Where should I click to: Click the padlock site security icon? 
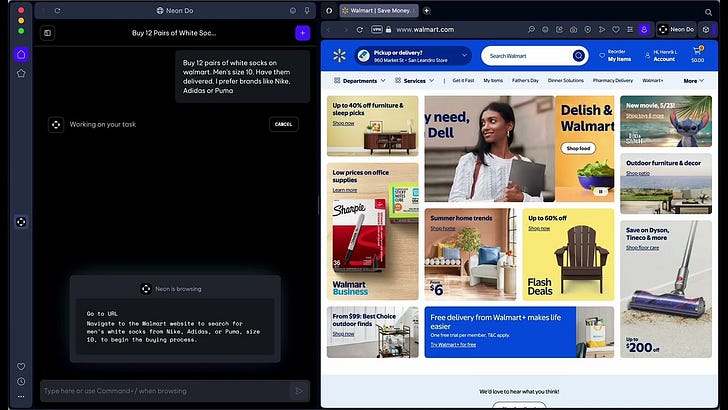pyautogui.click(x=388, y=30)
